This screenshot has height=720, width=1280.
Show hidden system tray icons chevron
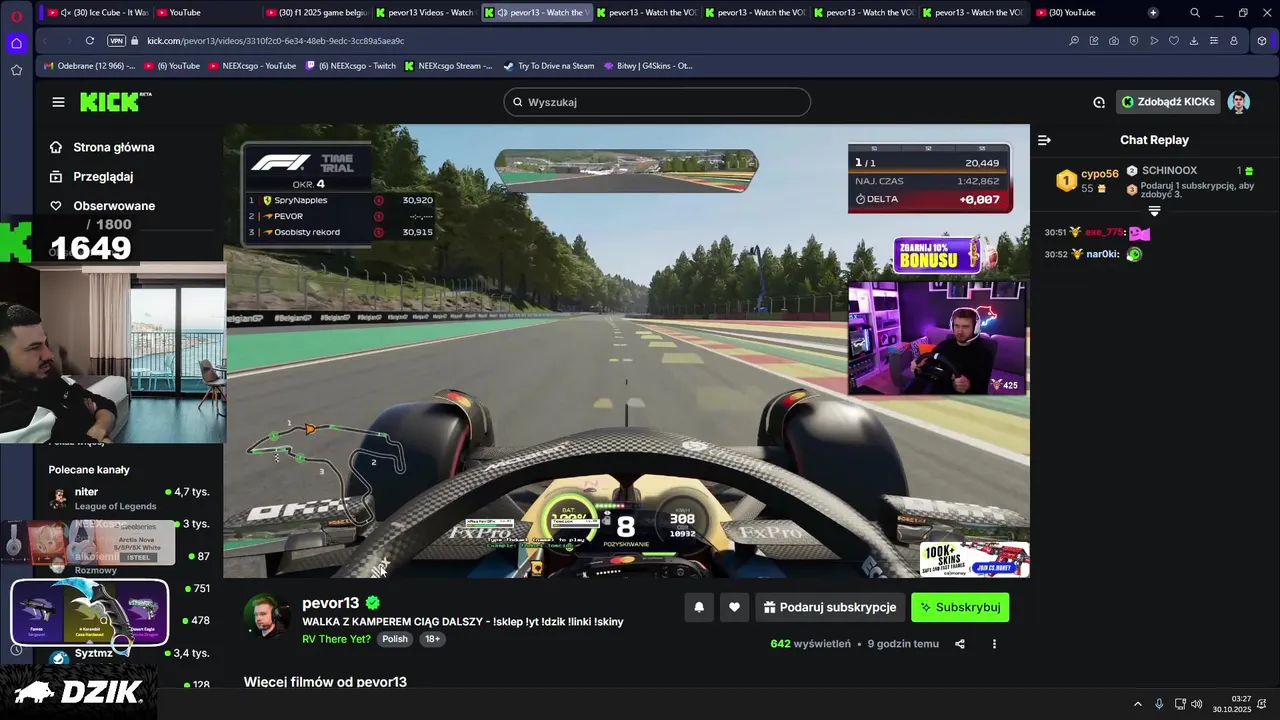(1137, 704)
